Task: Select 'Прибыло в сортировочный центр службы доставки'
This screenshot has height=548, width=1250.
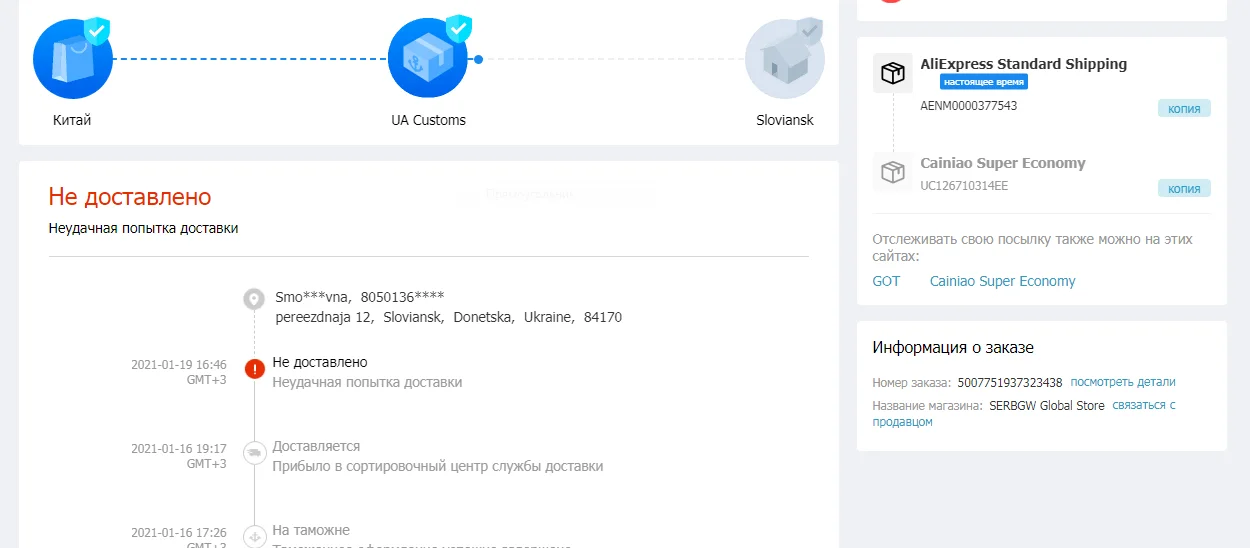Action: click(x=438, y=466)
